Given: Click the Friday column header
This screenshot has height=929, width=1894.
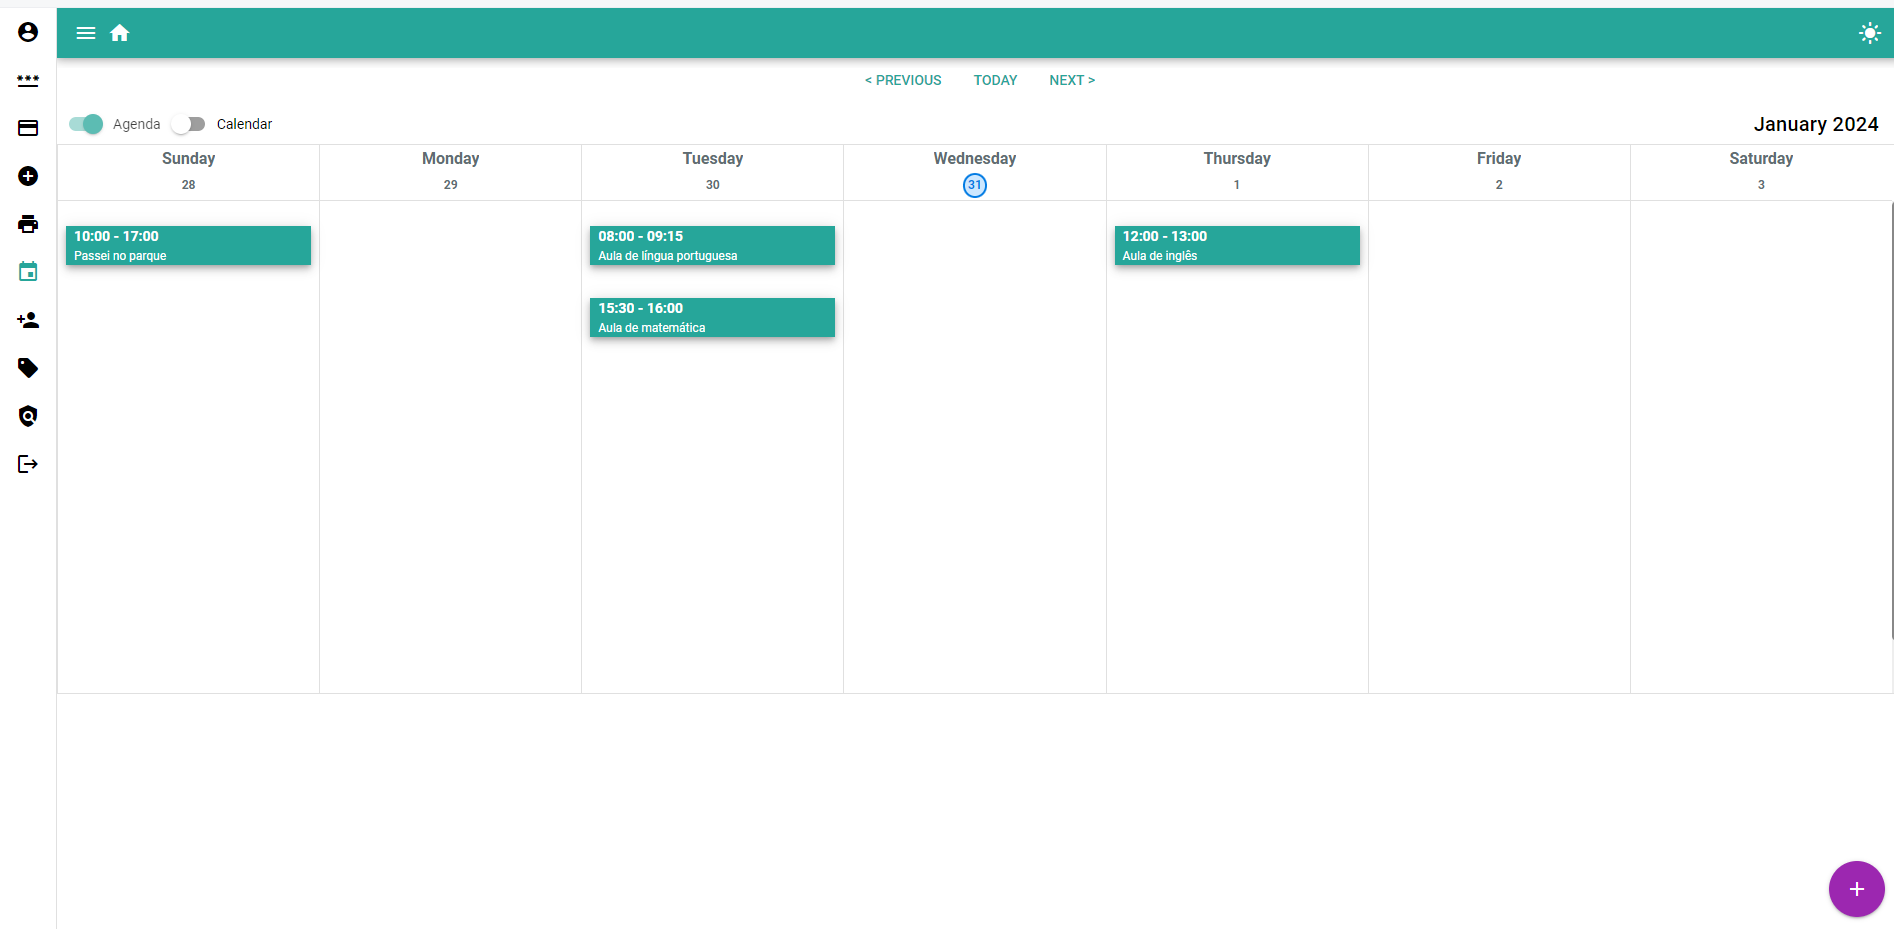Looking at the screenshot, I should (x=1499, y=158).
